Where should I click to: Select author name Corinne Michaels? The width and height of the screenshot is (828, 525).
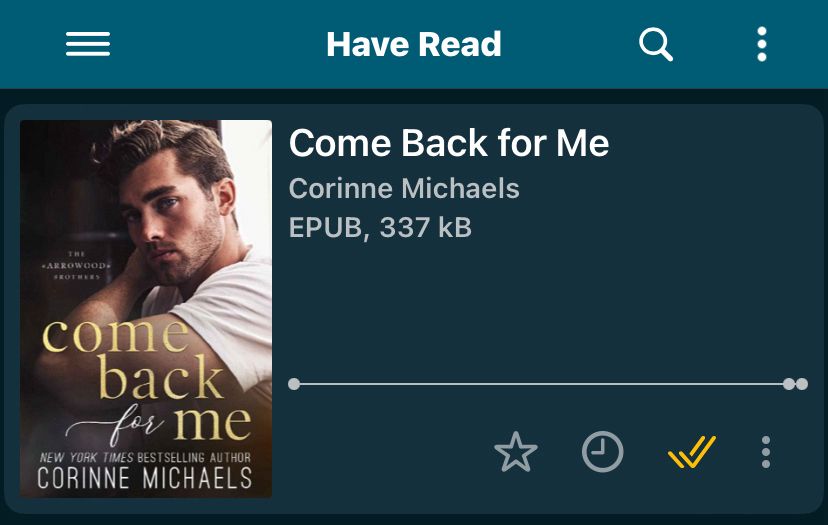(x=404, y=189)
